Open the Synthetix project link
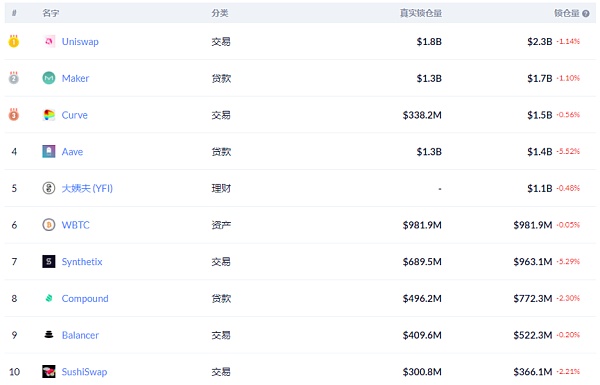600x385 pixels. coord(82,262)
